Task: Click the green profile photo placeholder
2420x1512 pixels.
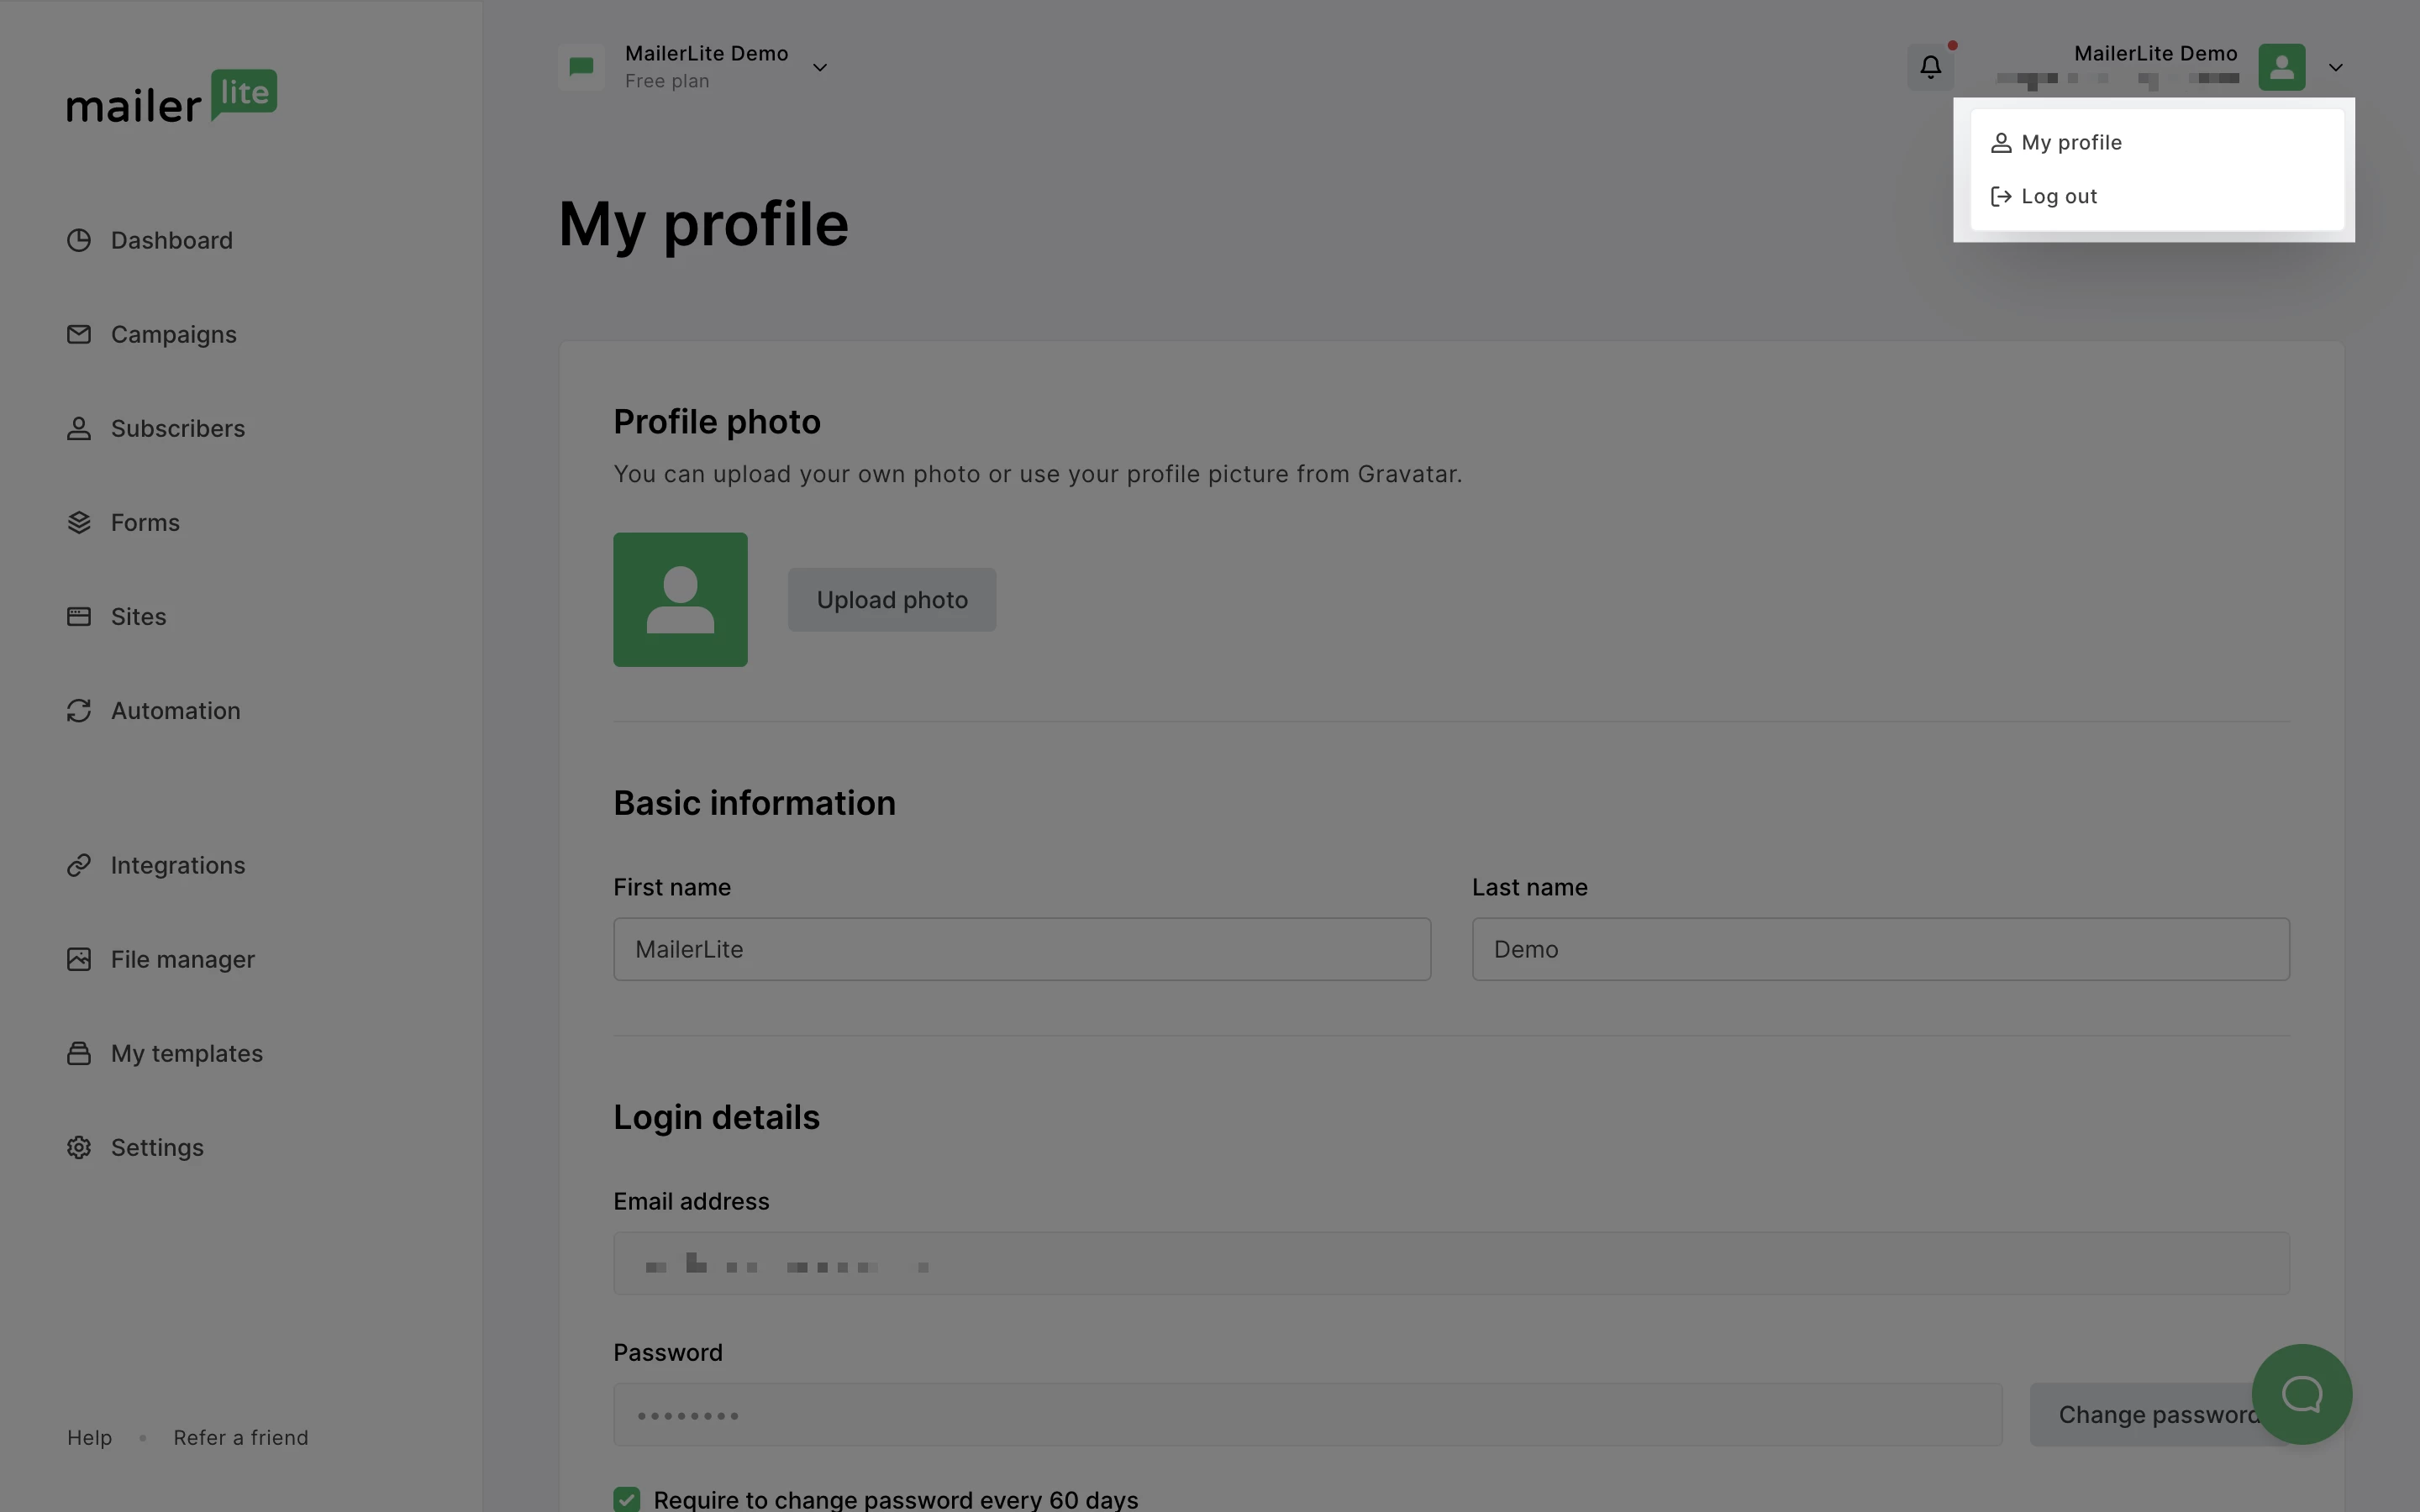Action: (680, 599)
